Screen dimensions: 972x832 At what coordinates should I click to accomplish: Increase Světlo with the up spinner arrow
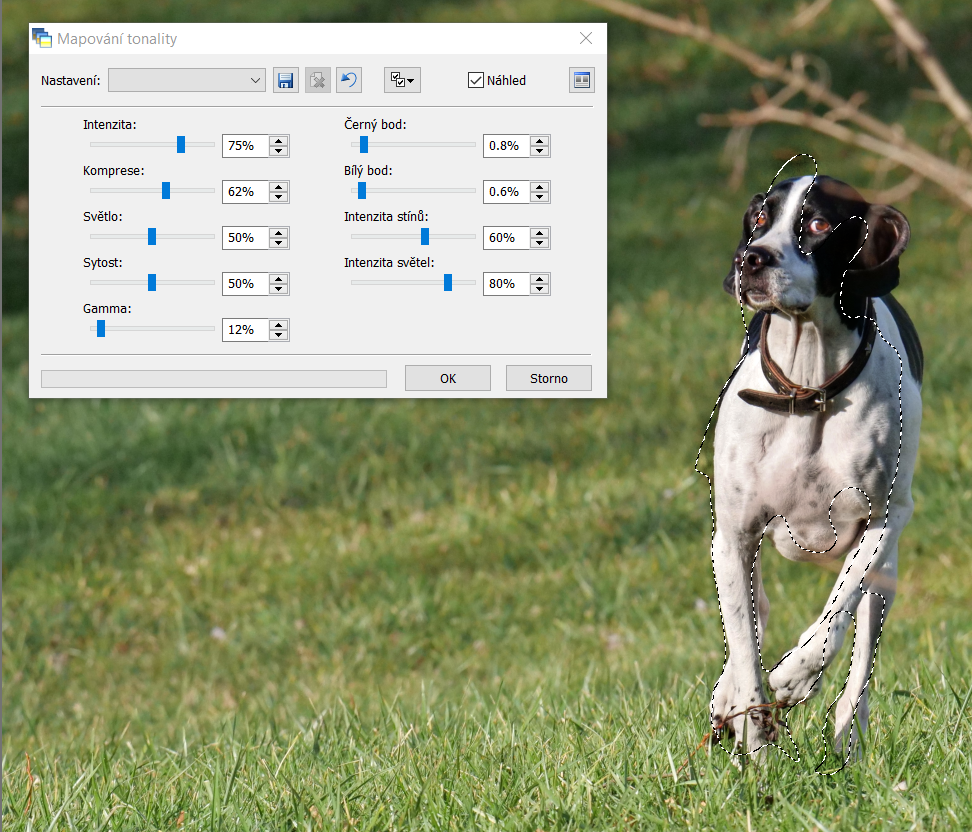click(x=279, y=232)
